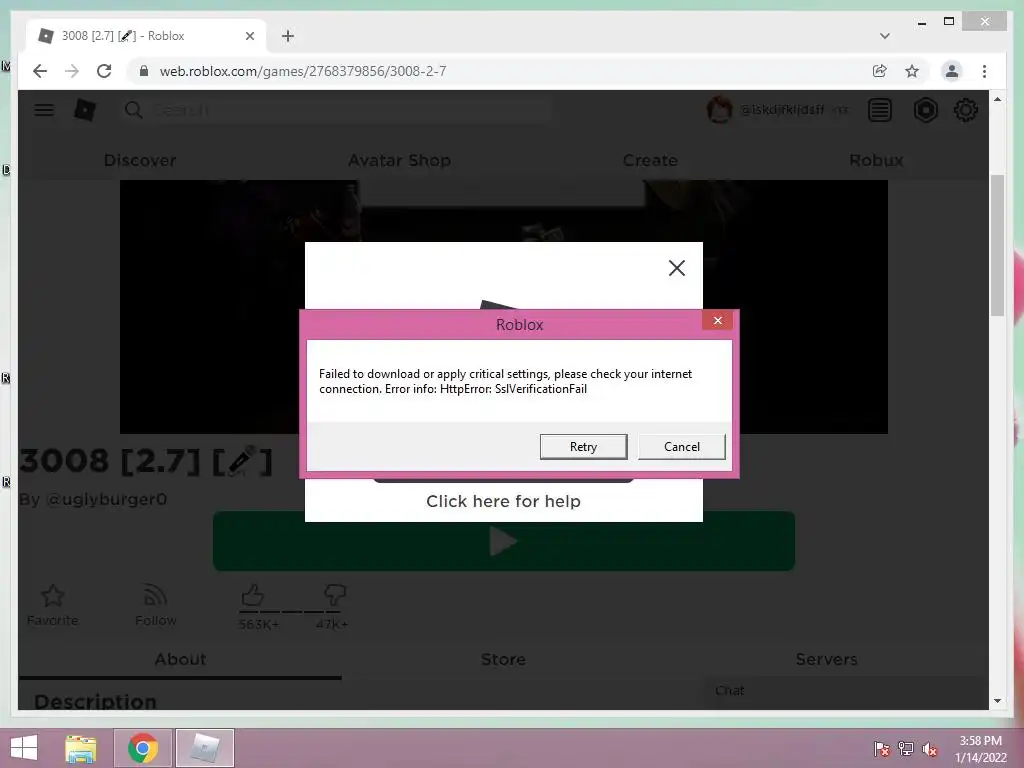The image size is (1024, 768).
Task: Click the Roblox logo home icon
Action: [85, 110]
